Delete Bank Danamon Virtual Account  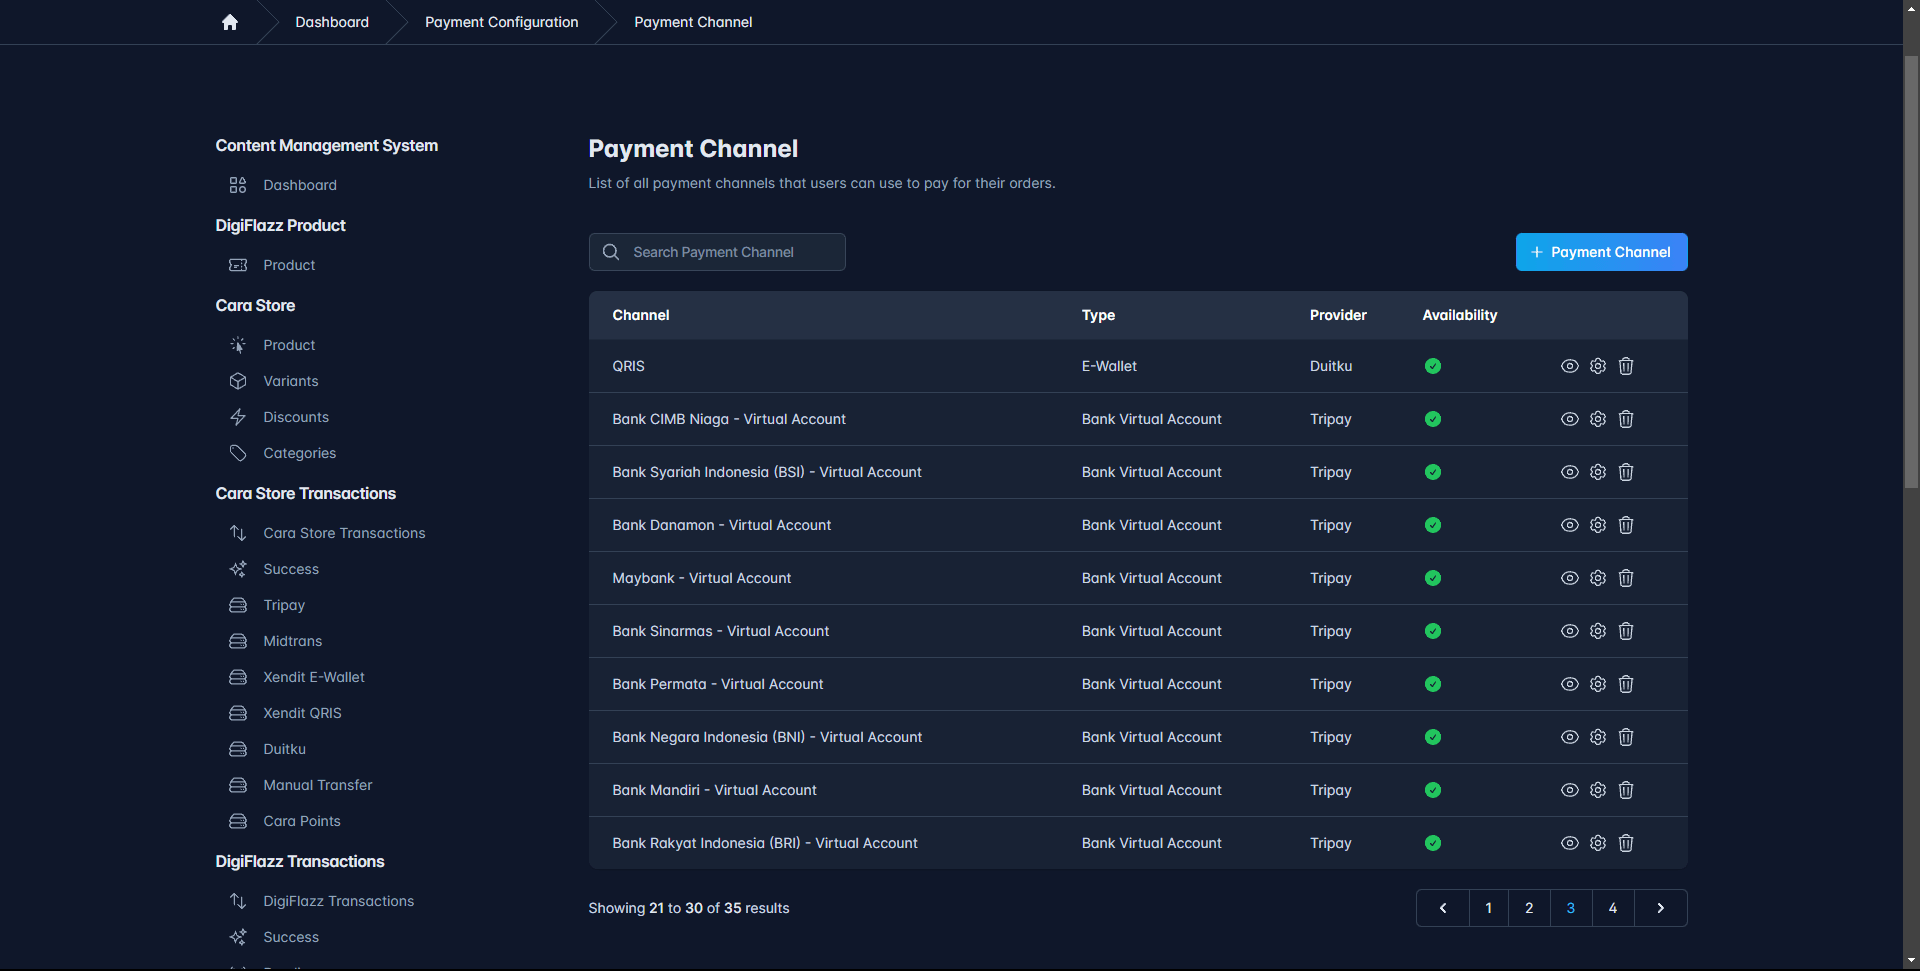(x=1626, y=525)
